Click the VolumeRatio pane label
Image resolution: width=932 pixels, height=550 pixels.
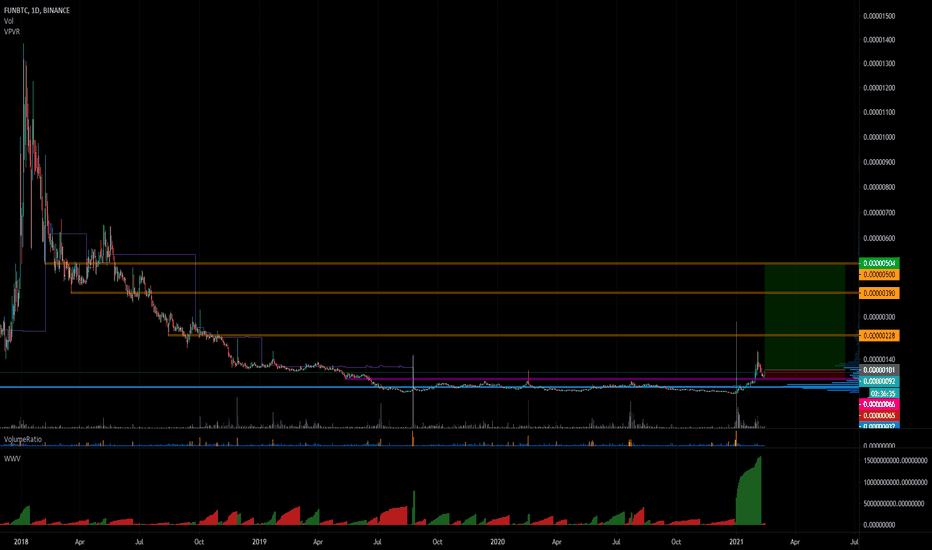point(23,439)
